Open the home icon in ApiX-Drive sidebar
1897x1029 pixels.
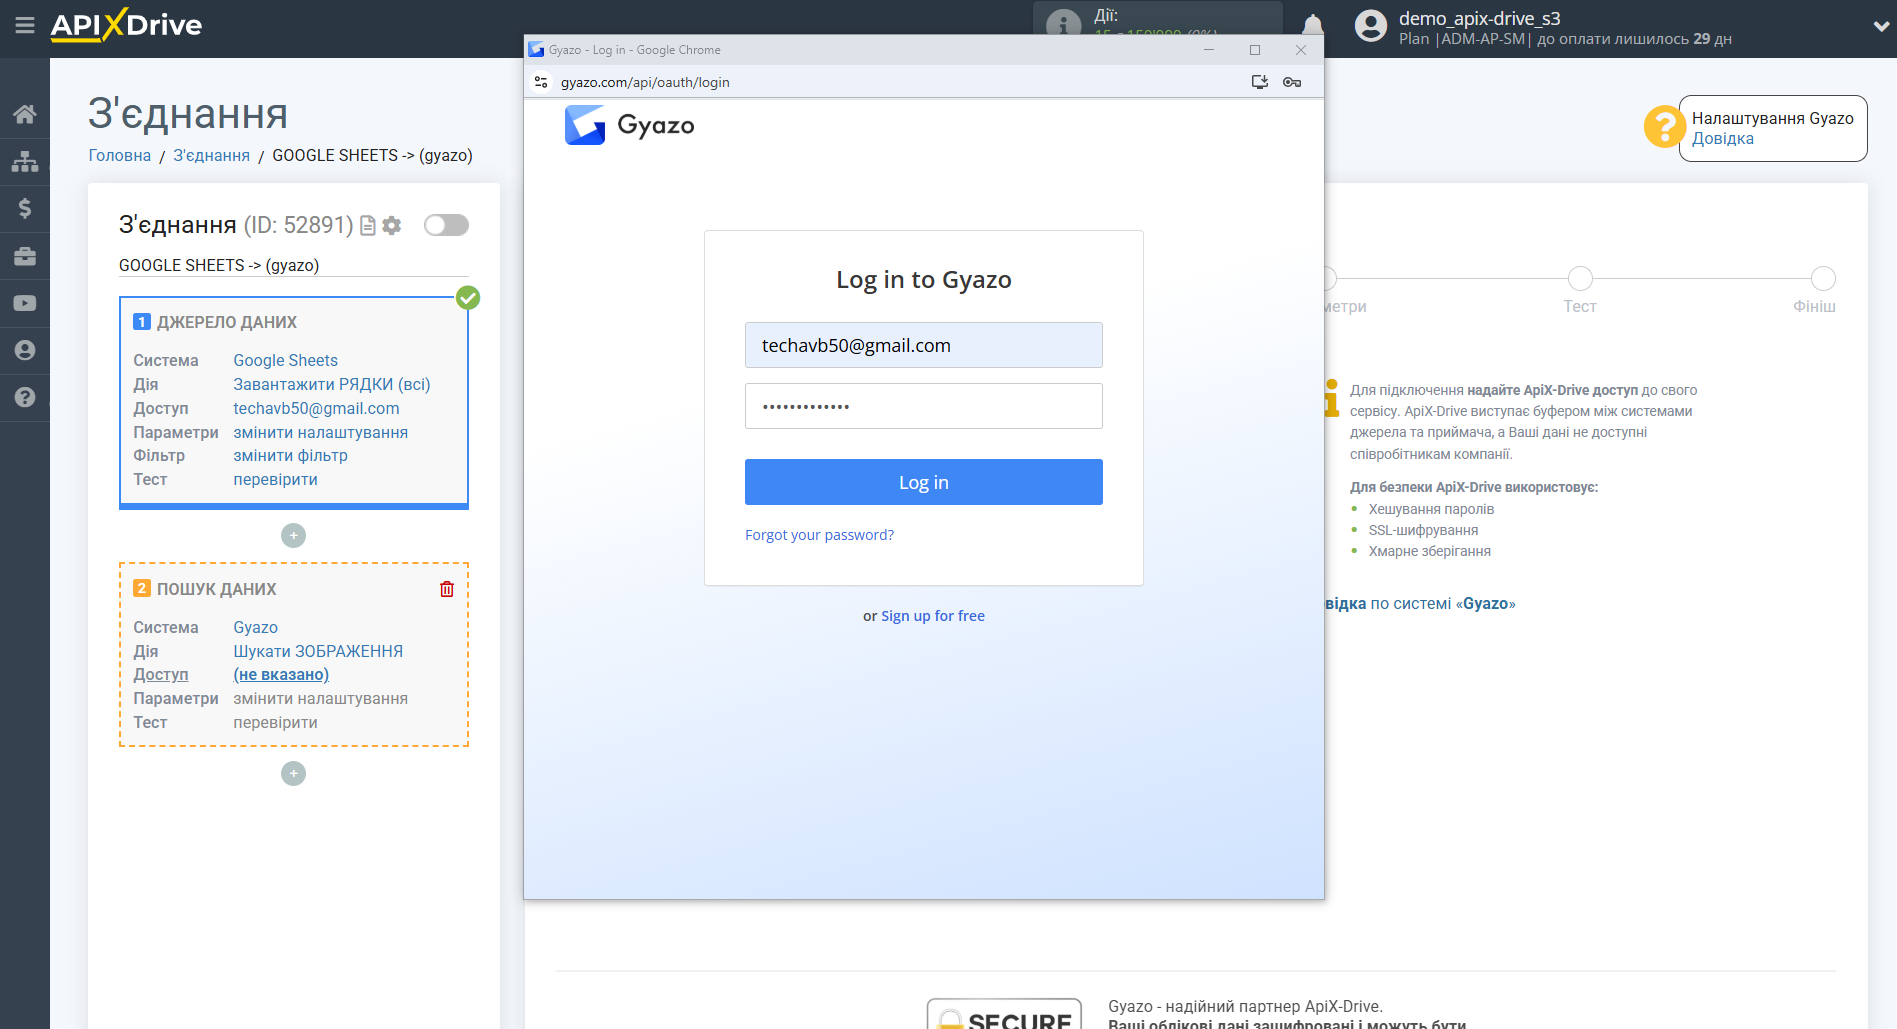[25, 113]
